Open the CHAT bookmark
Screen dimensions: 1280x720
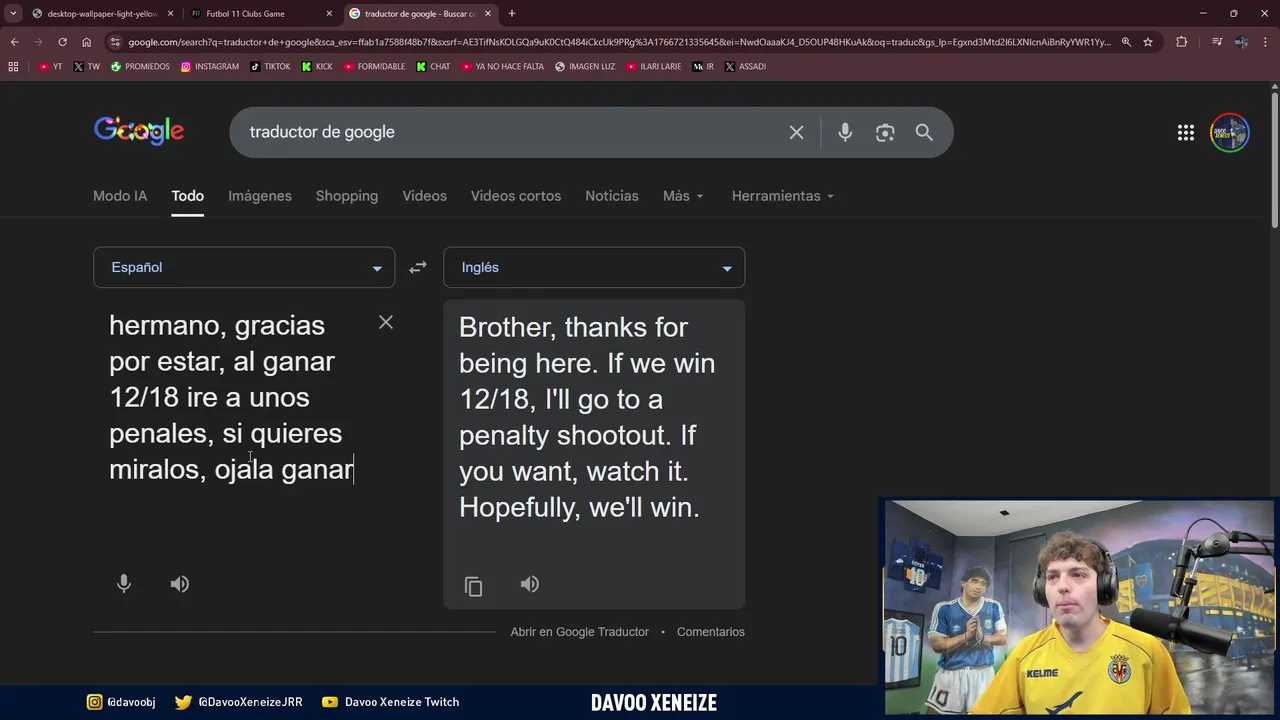pos(433,66)
